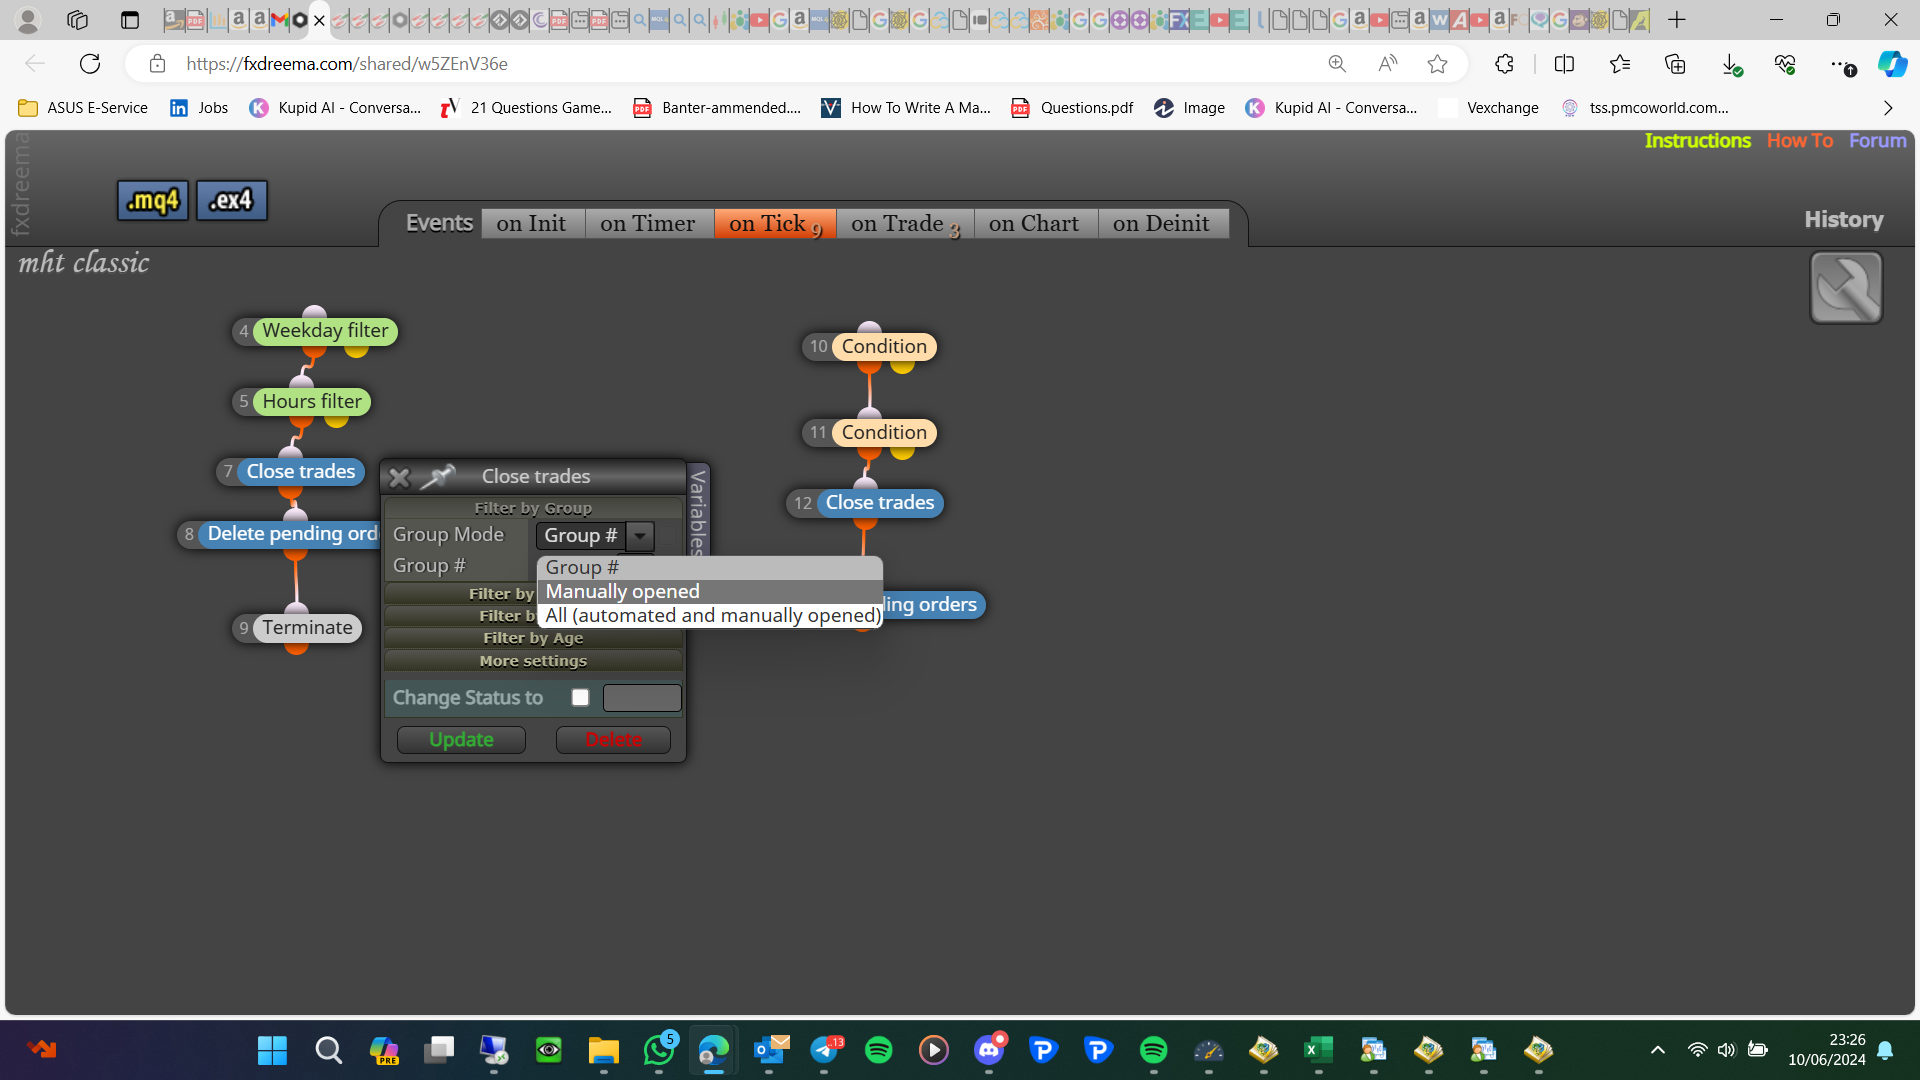Open the Forum link

click(1877, 141)
